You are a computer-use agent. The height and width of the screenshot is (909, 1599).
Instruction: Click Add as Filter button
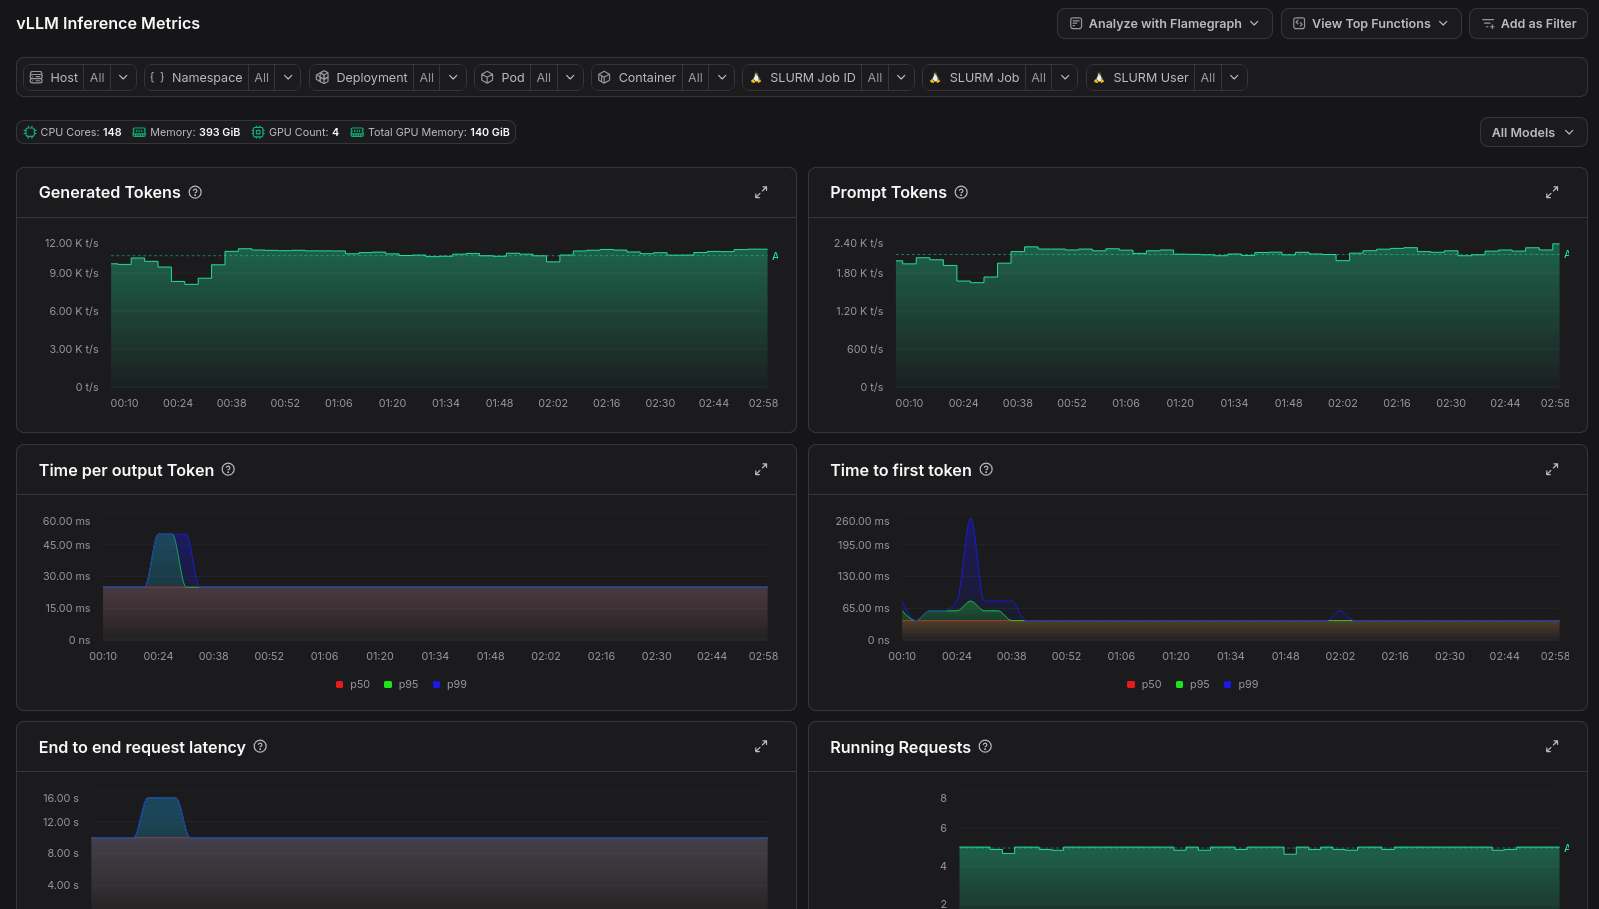pos(1528,23)
